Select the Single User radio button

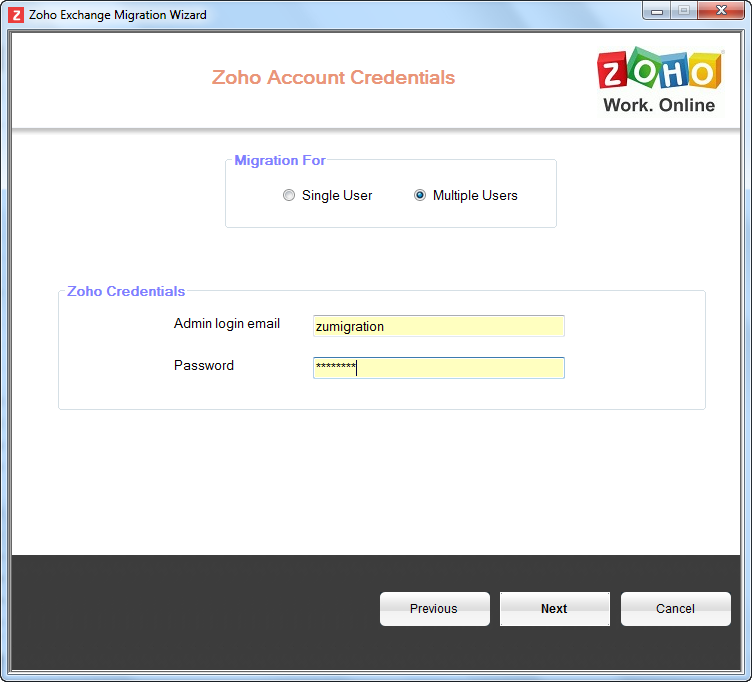click(x=289, y=195)
